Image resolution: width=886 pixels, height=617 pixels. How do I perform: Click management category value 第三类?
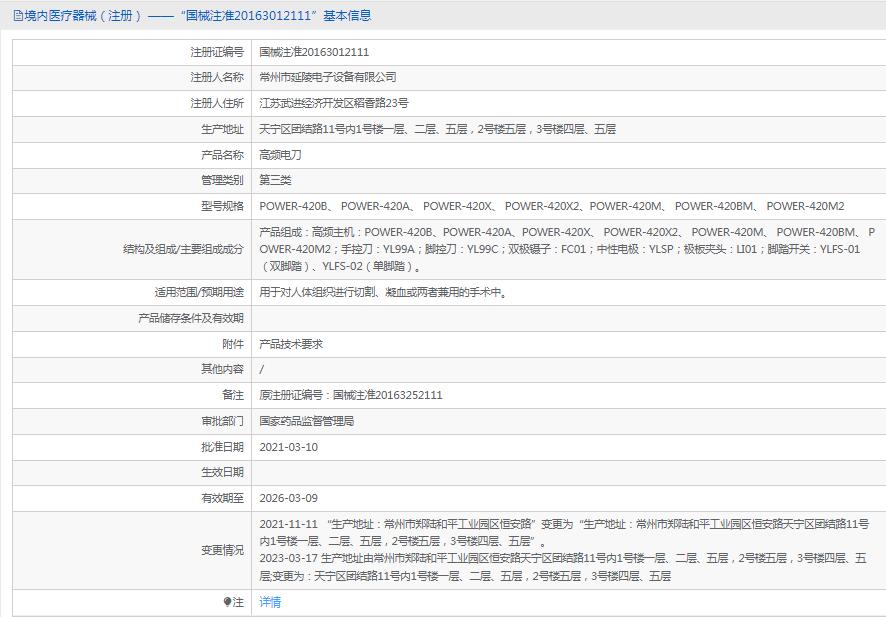[x=275, y=180]
